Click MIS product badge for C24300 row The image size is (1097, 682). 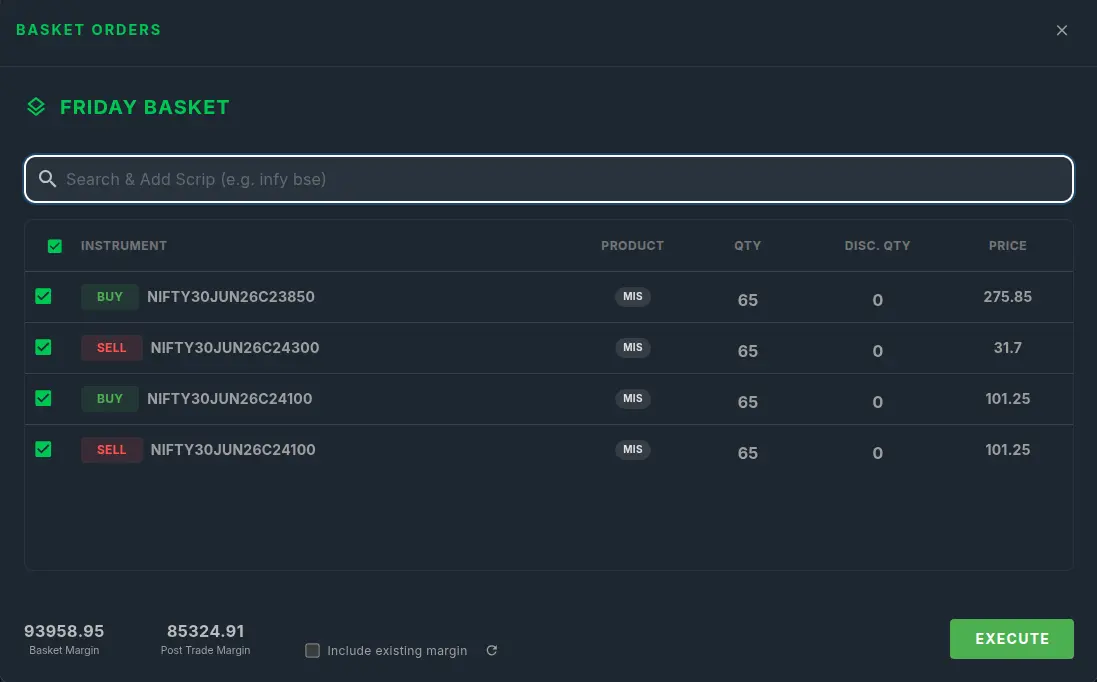pos(632,348)
